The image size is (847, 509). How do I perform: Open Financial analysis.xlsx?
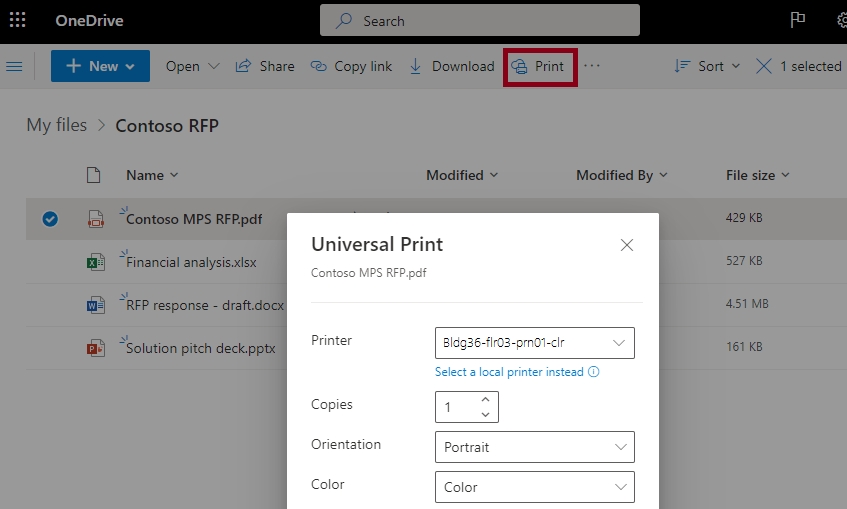[191, 262]
